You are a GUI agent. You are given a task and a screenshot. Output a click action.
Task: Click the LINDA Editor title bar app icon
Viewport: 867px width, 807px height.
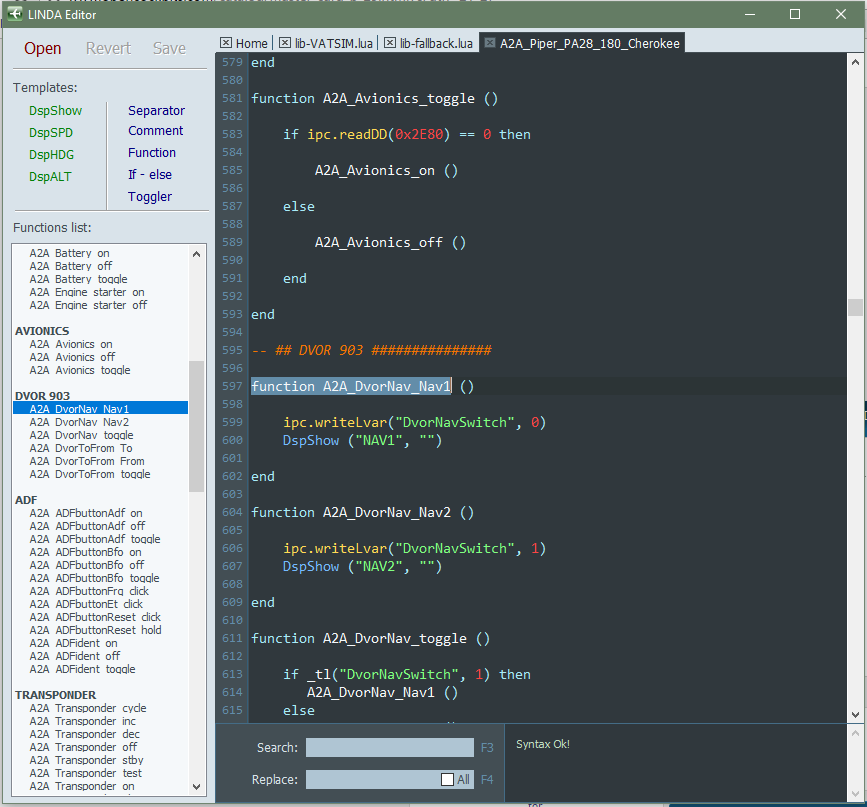click(15, 14)
